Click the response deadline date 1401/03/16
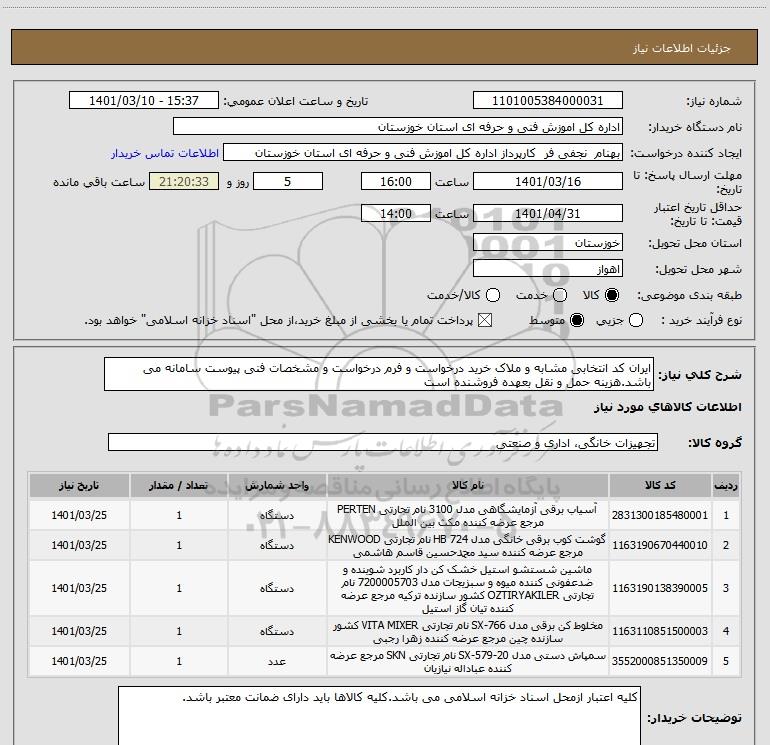 coord(548,181)
